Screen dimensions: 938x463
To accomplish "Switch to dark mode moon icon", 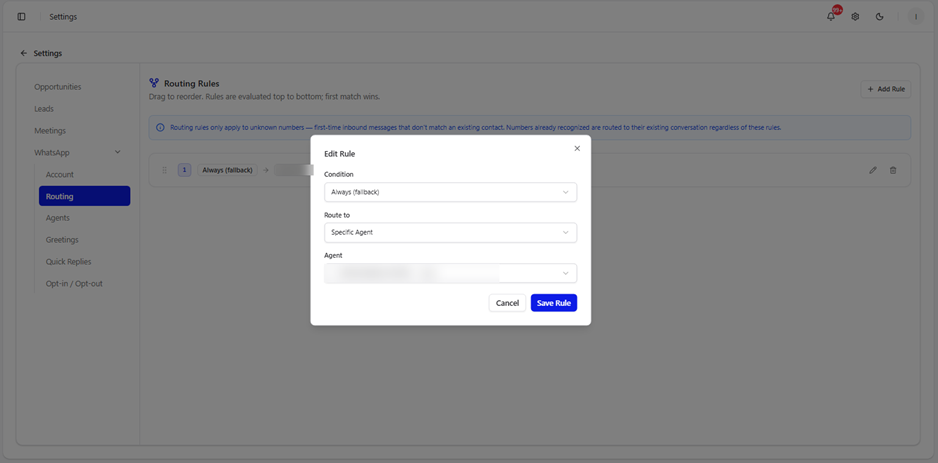I will click(879, 17).
